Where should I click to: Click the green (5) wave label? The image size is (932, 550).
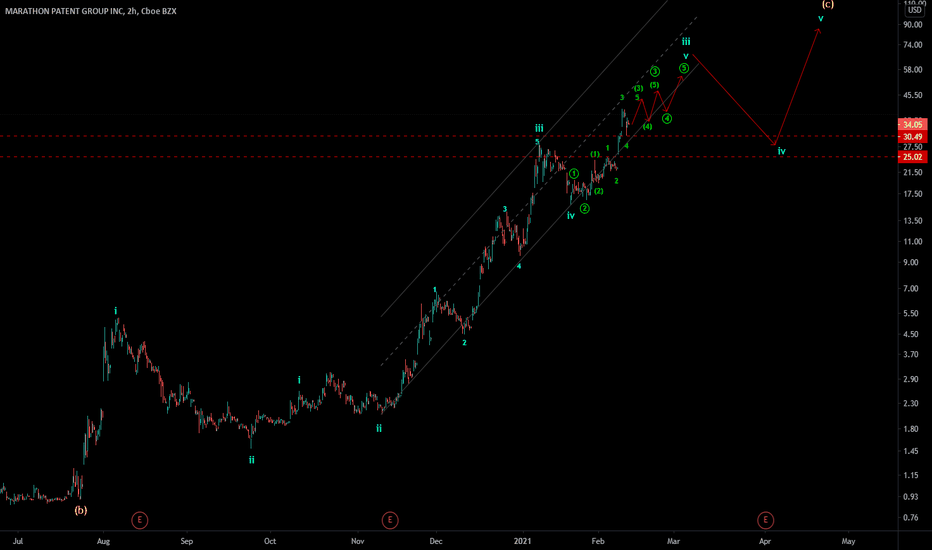[x=654, y=85]
